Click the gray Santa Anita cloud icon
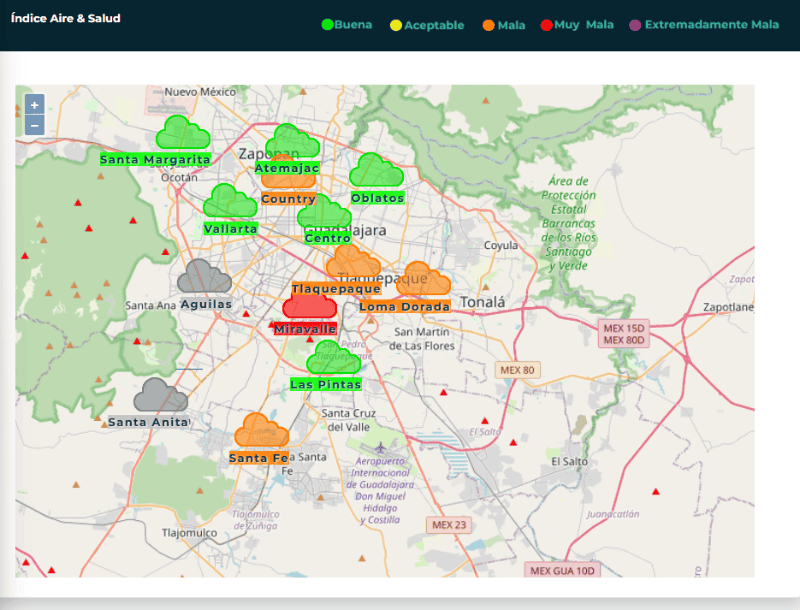Screen dimensions: 800x610 [160, 396]
